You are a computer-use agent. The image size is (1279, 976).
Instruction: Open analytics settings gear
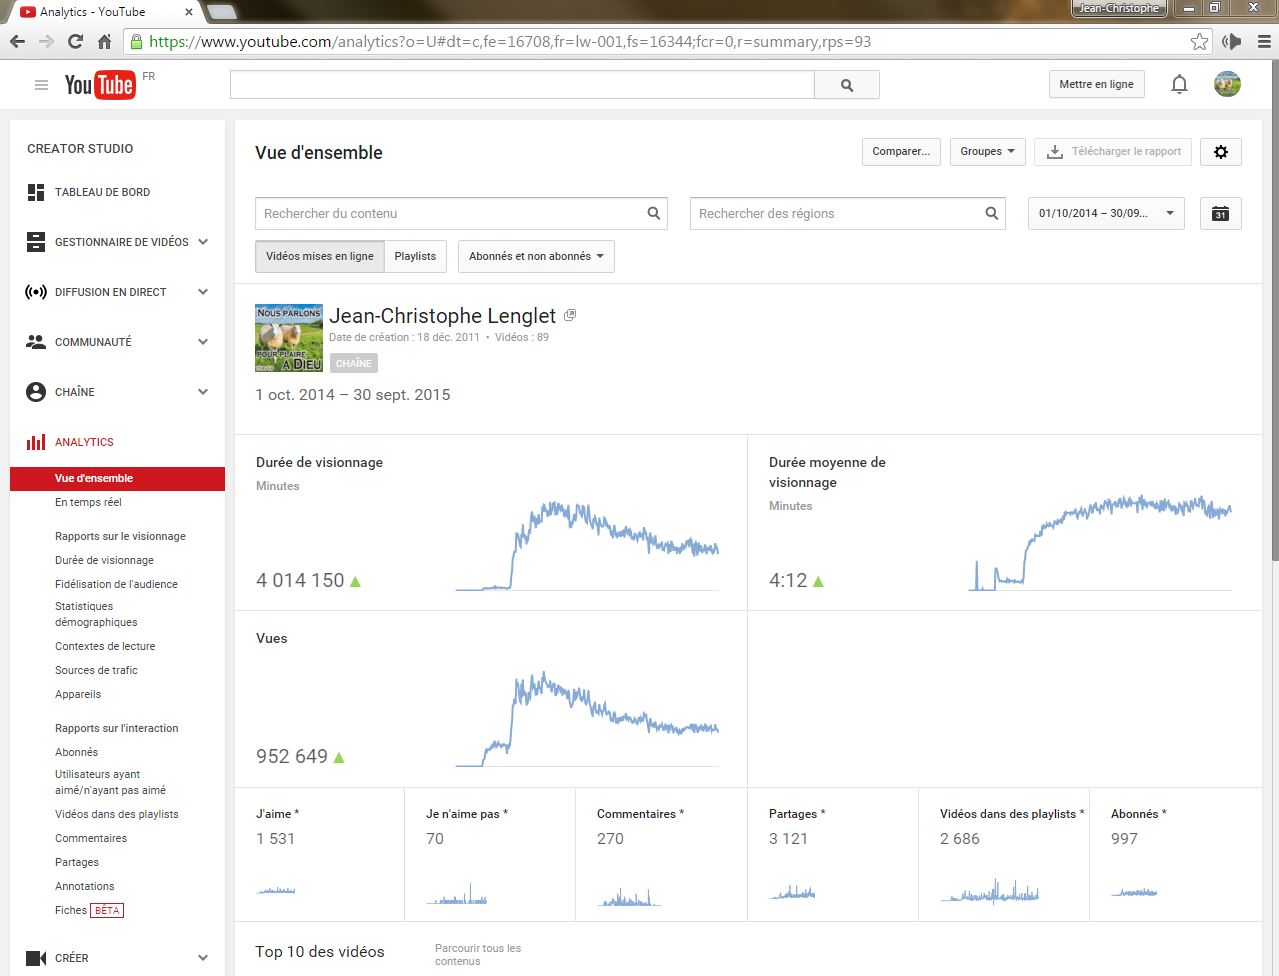click(1220, 152)
